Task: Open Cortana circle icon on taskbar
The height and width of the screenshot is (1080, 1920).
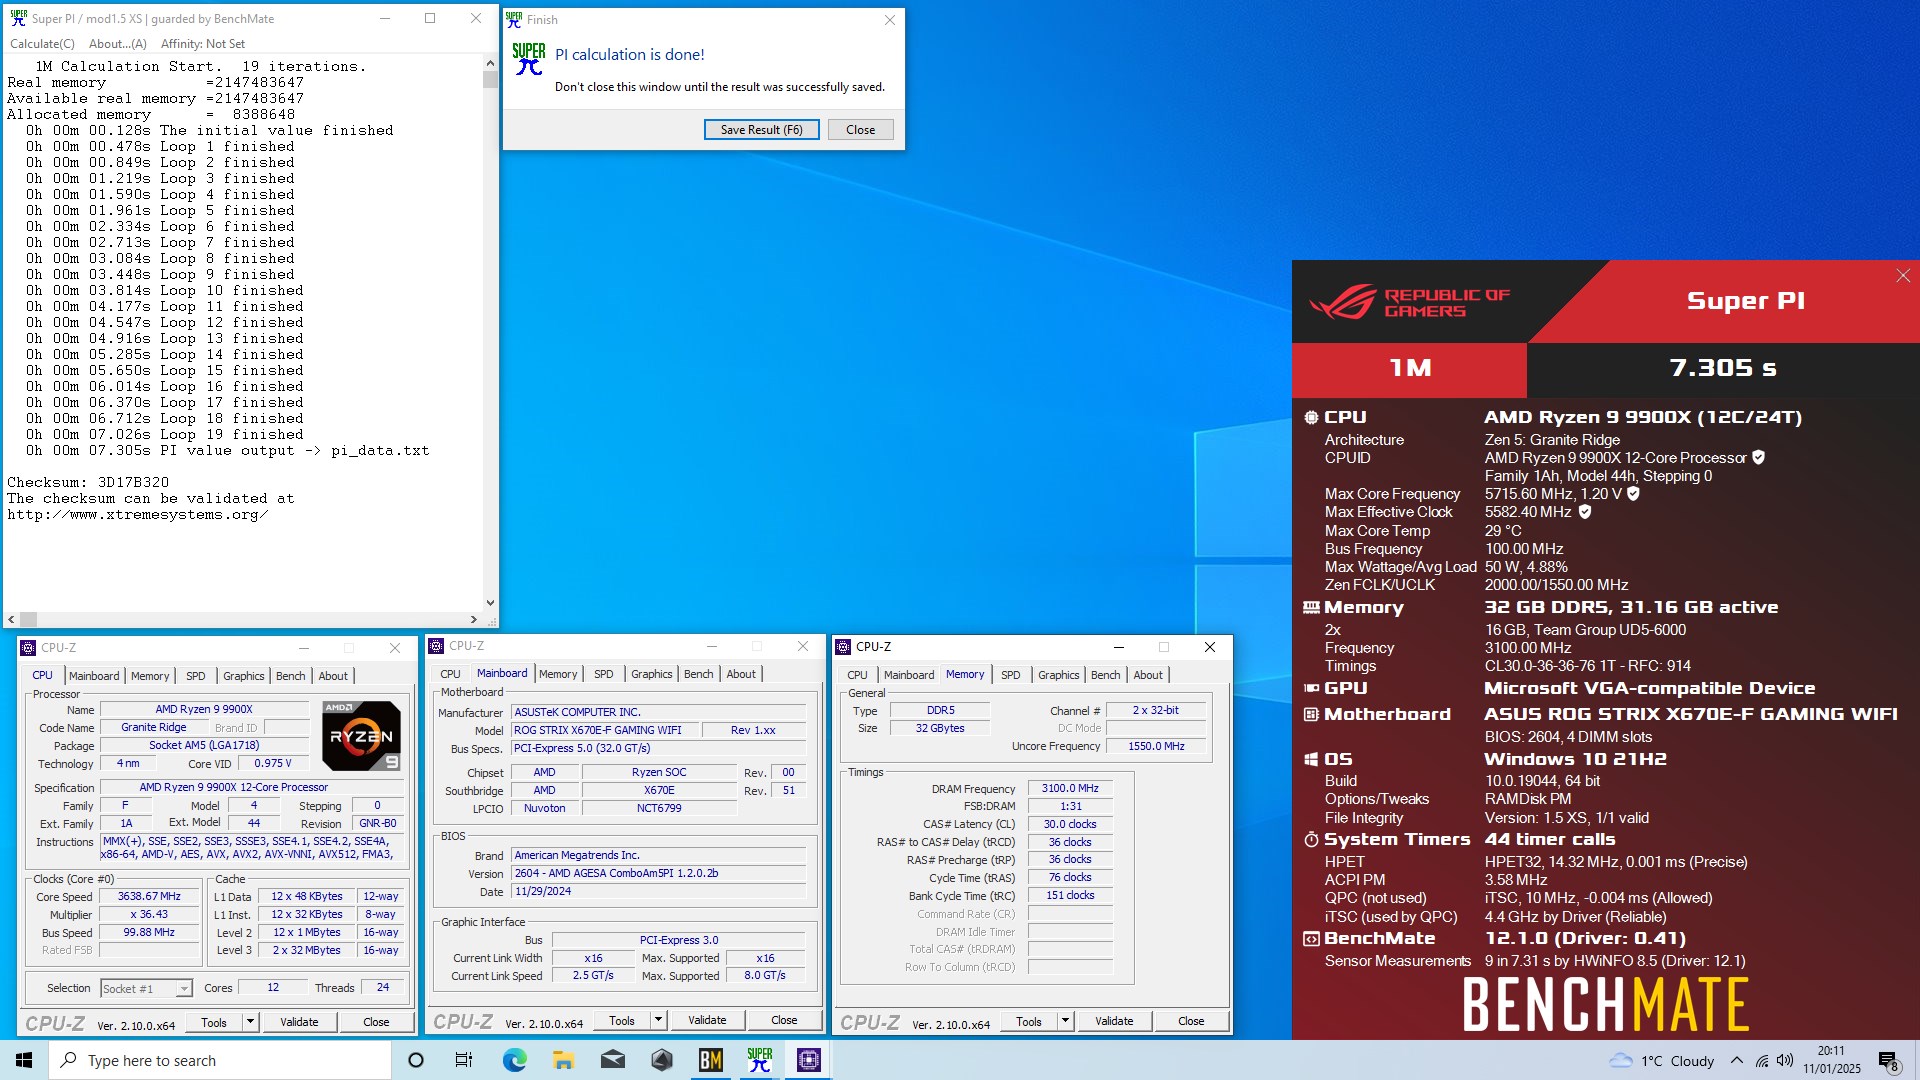Action: pyautogui.click(x=416, y=1060)
